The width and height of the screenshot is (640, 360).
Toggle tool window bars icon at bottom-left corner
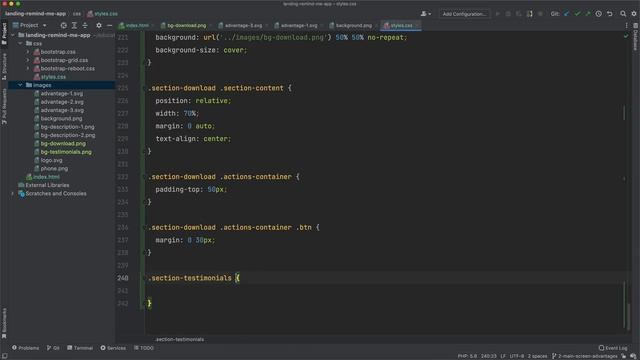click(4, 356)
